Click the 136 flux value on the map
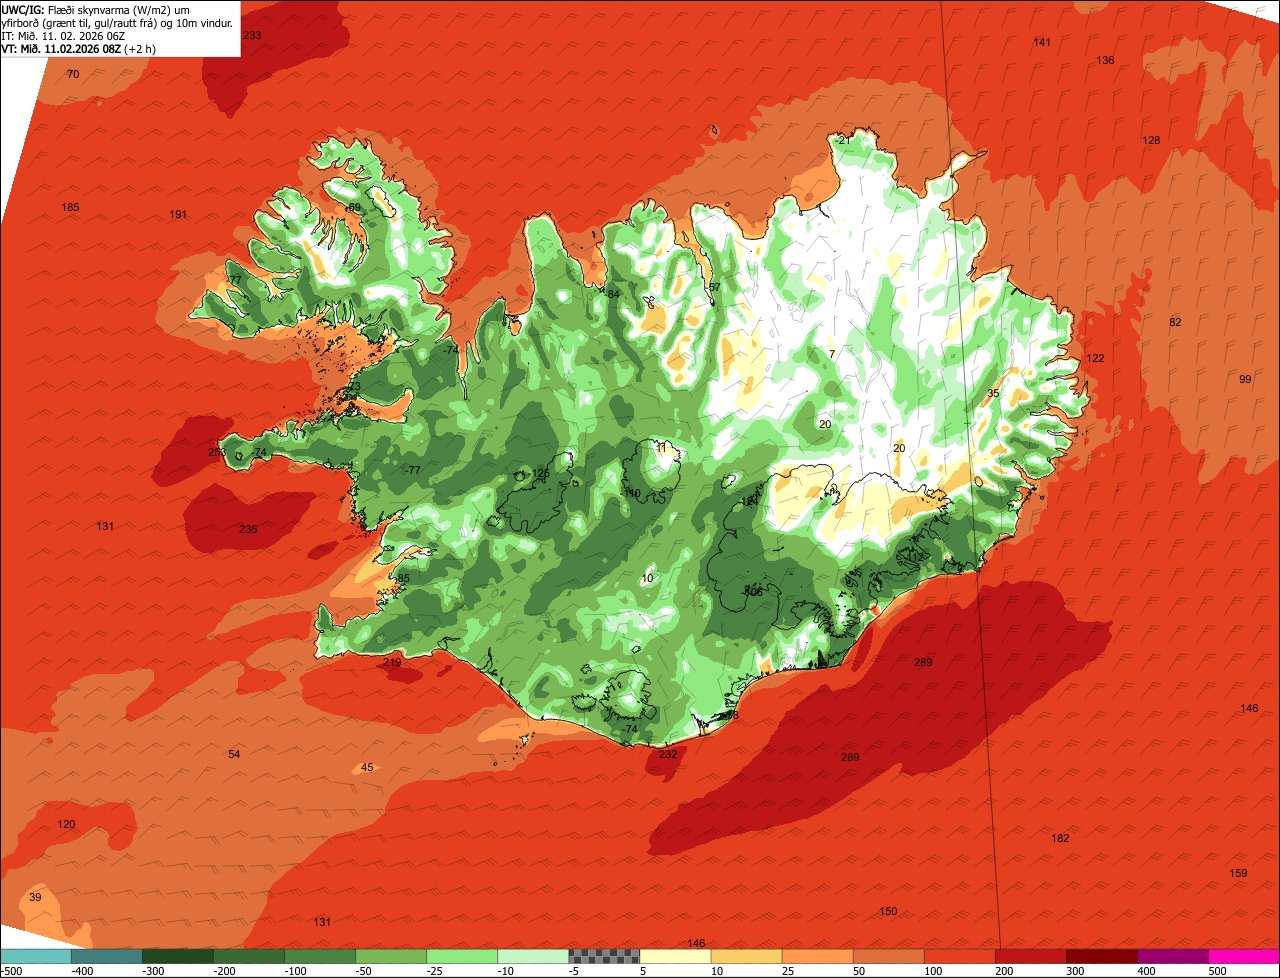1280x978 pixels. pos(1105,60)
